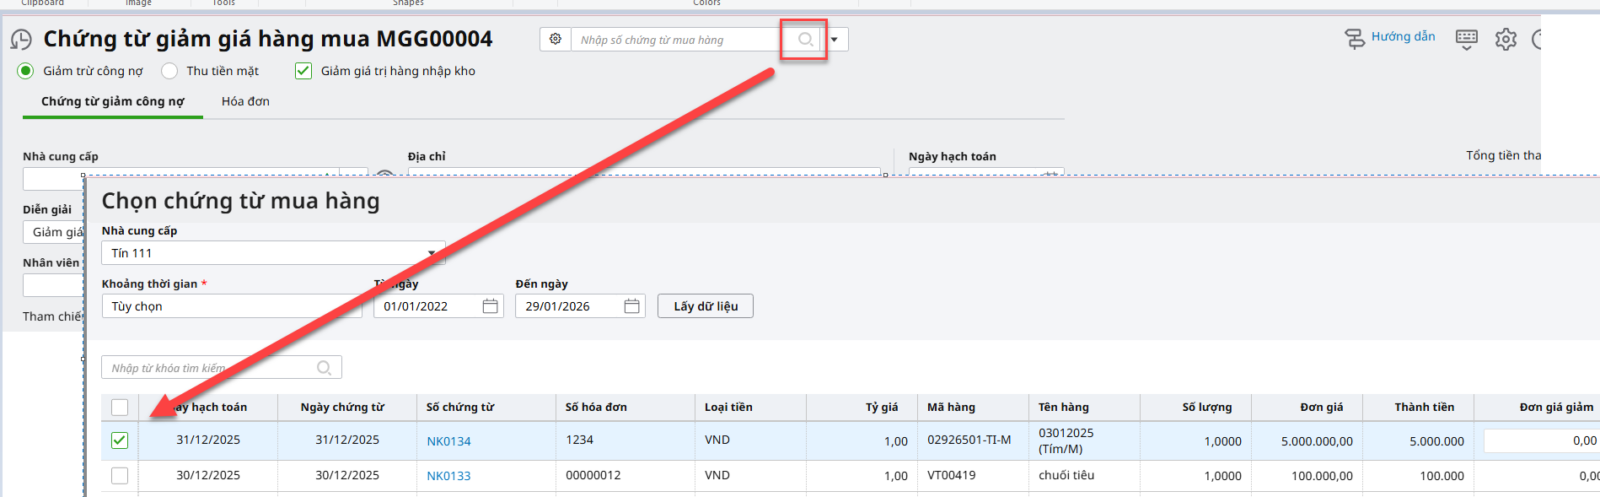Screen dimensions: 1600x497
Task: Select the Giảm trừ công nợ radio
Action: (26, 71)
